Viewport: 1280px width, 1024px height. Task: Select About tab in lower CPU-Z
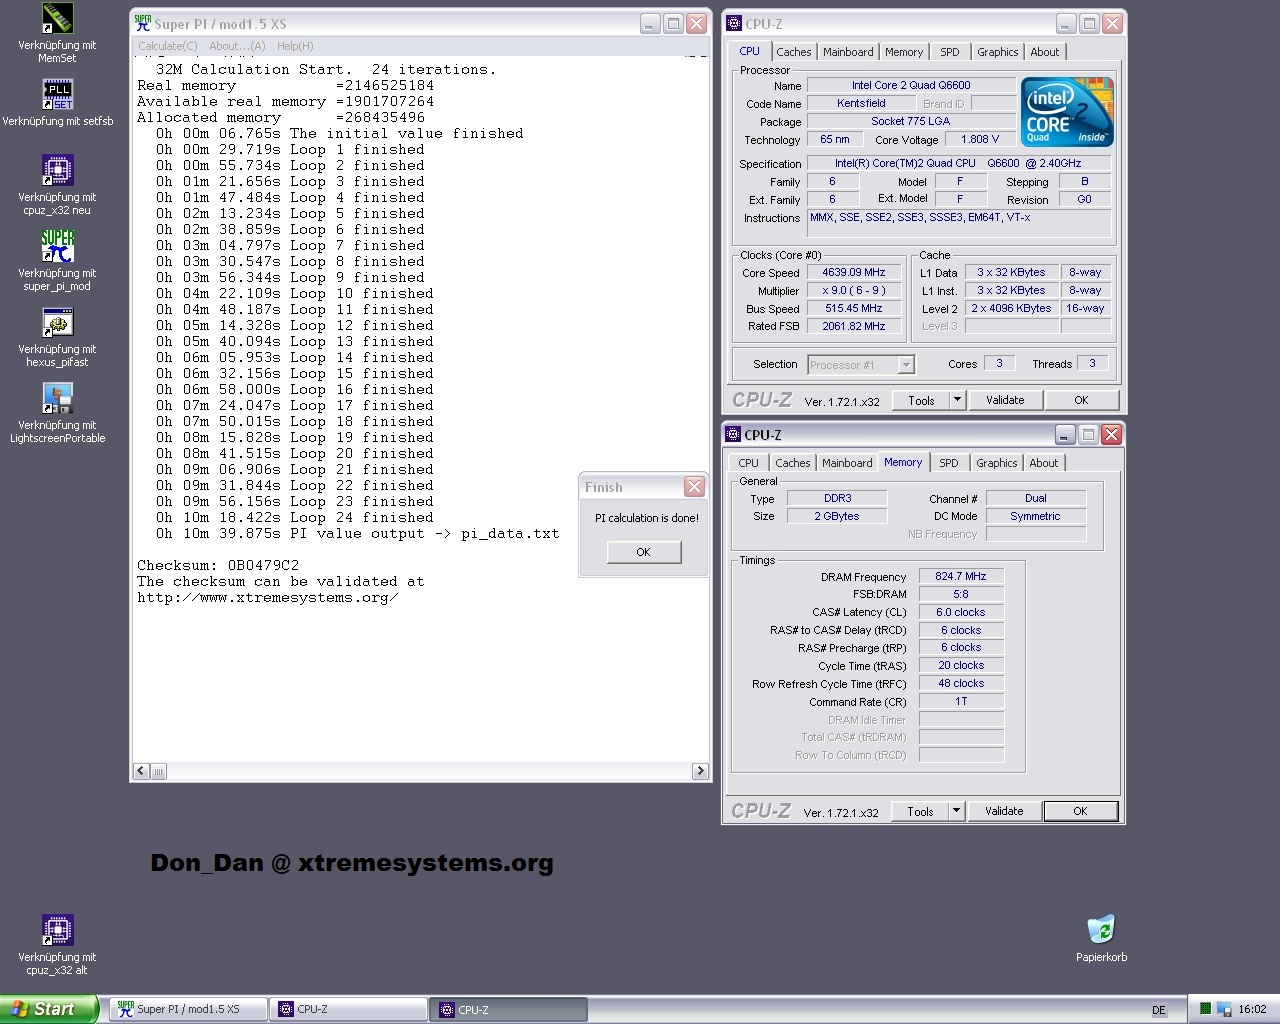[x=1044, y=463]
